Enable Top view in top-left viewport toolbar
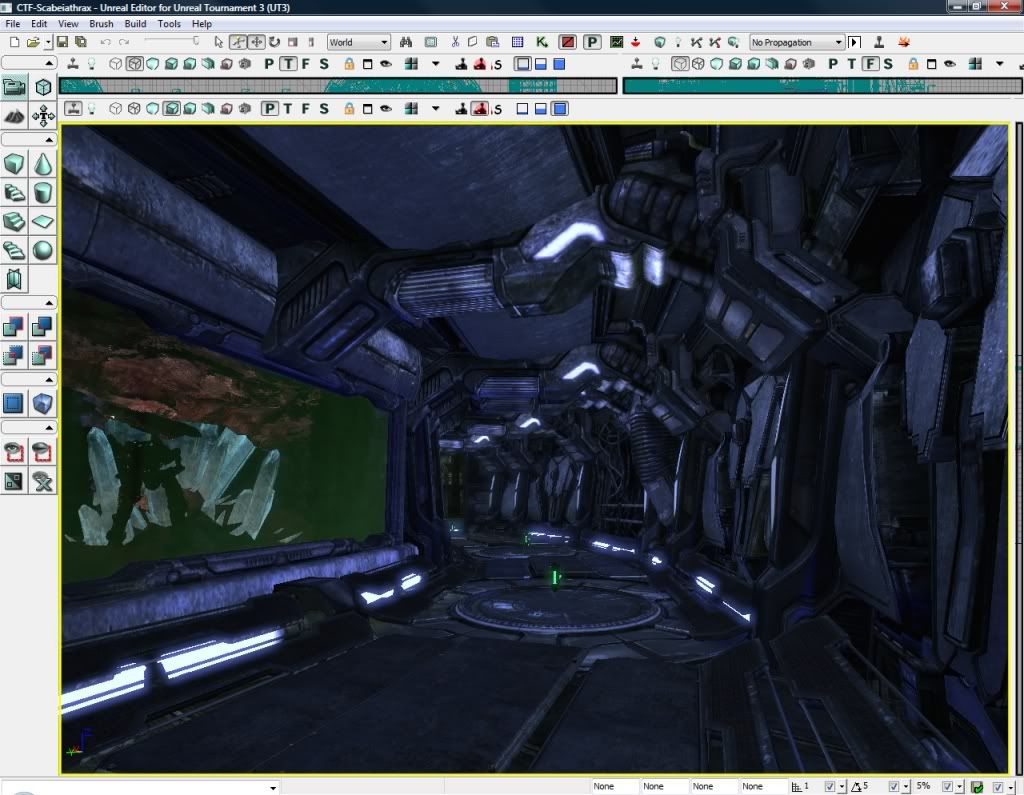The image size is (1024, 795). 288,64
